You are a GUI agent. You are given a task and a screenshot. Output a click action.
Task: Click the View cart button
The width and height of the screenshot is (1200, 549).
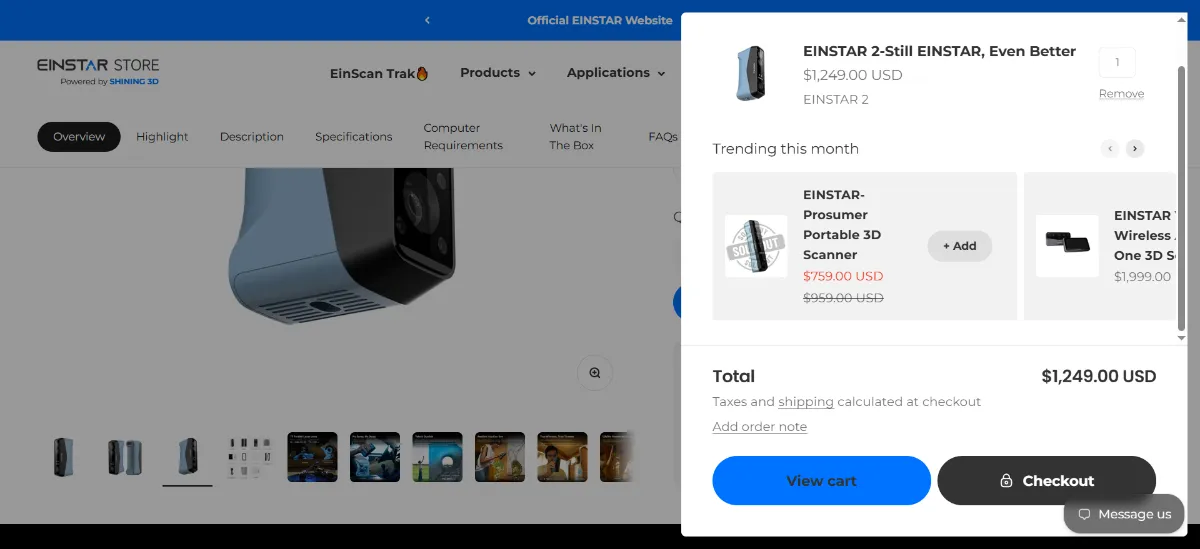[x=821, y=481]
